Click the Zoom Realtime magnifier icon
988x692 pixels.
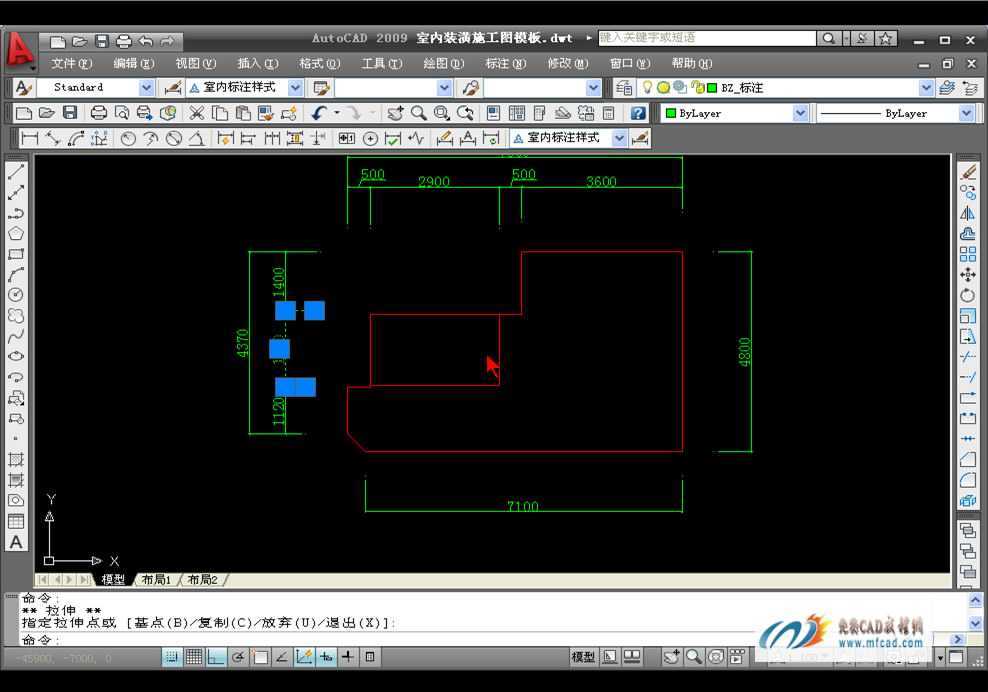tap(418, 113)
